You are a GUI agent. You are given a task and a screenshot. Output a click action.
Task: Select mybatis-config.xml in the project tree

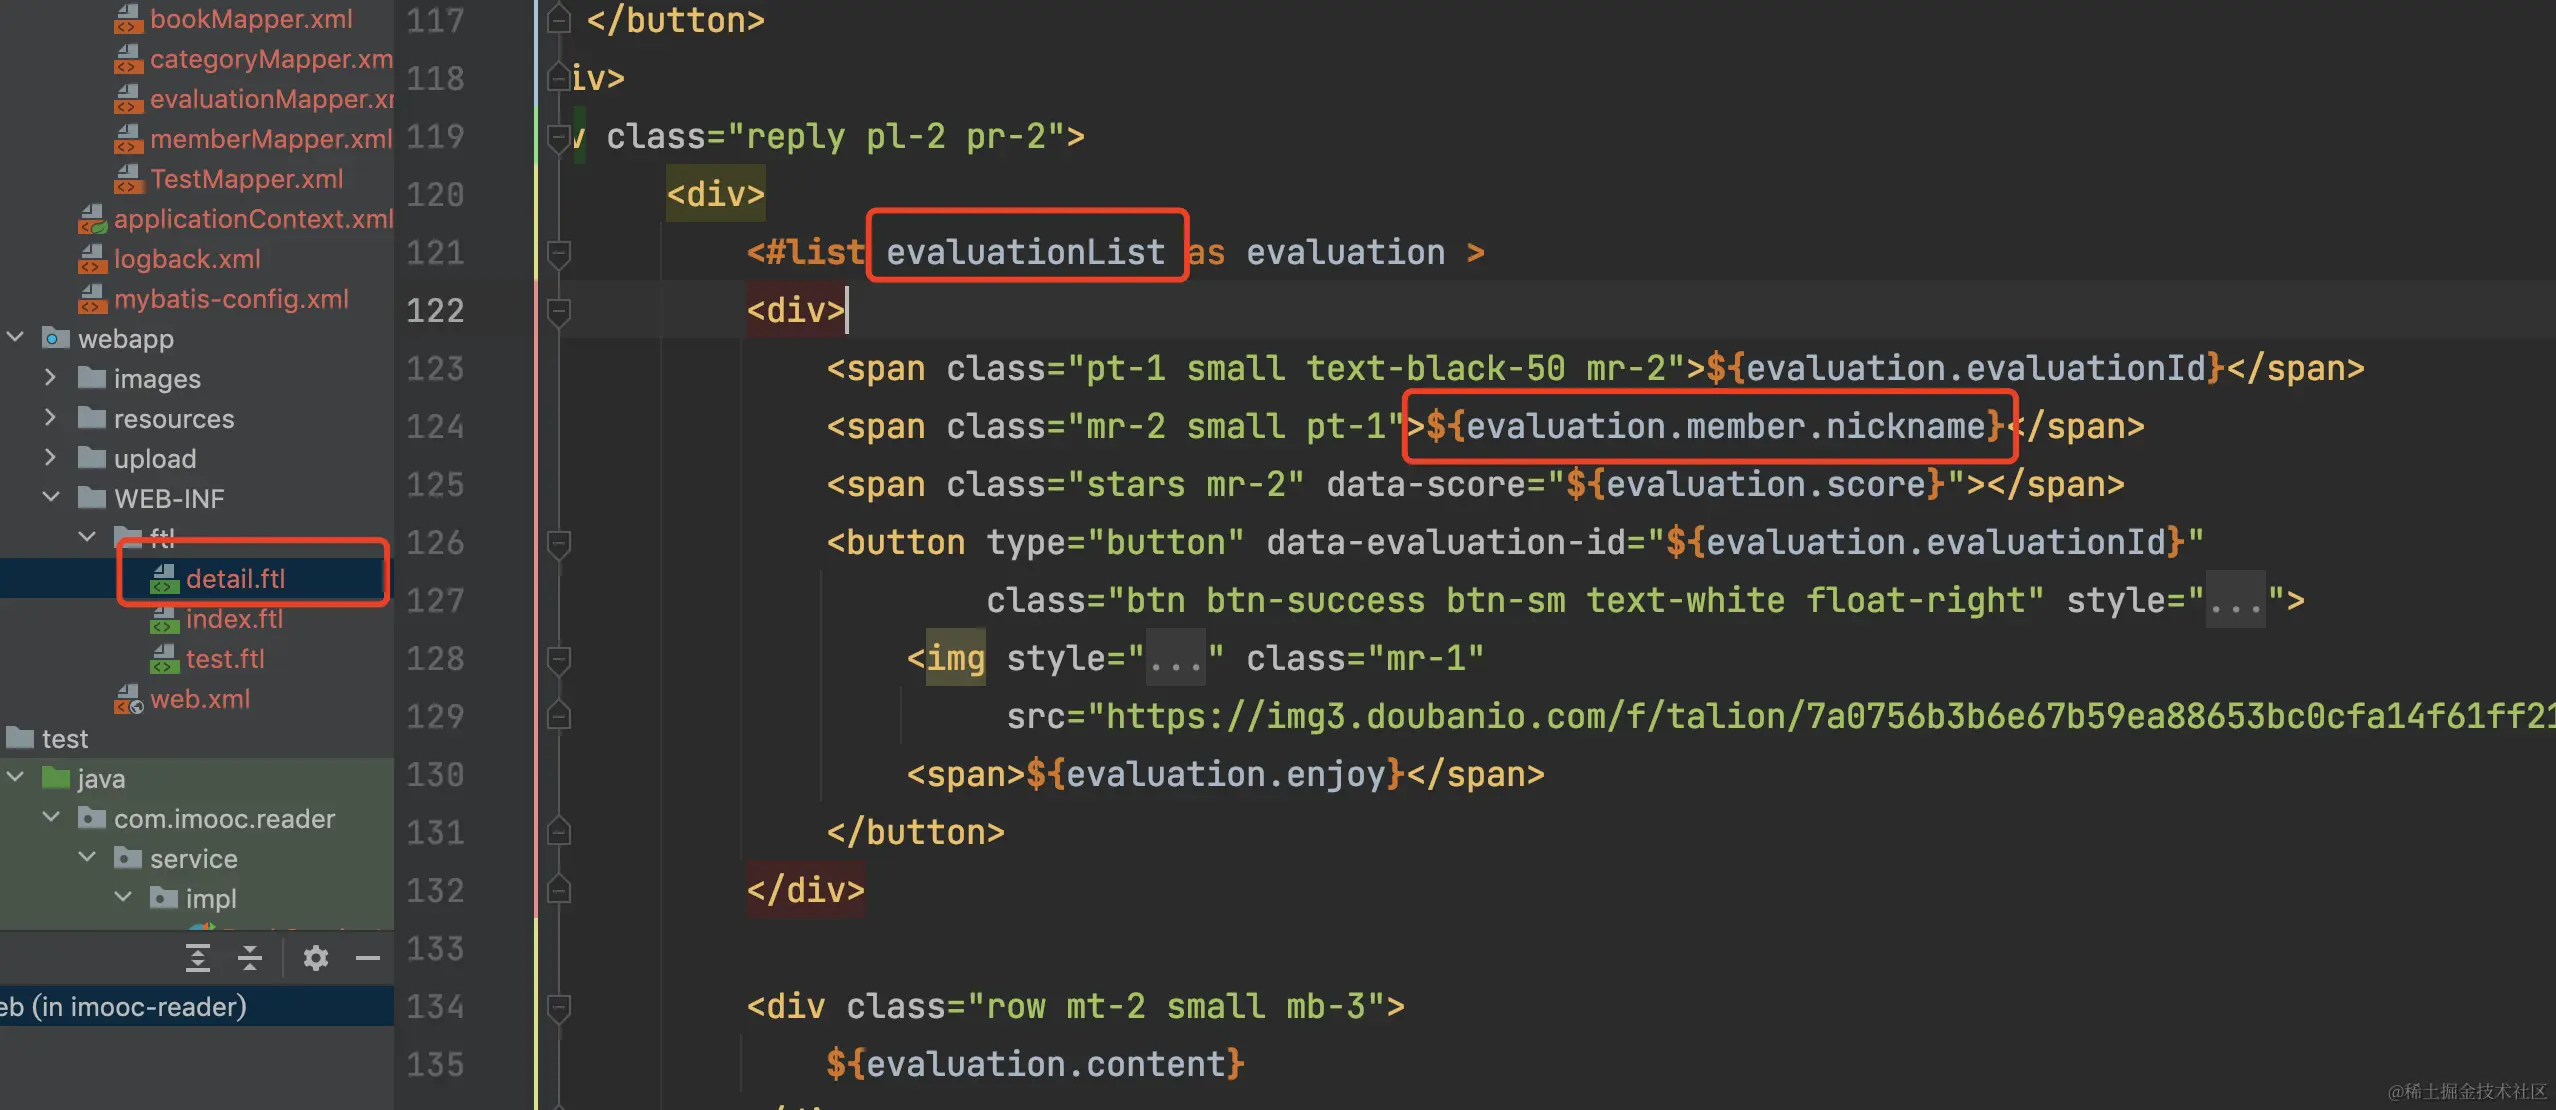[x=231, y=299]
